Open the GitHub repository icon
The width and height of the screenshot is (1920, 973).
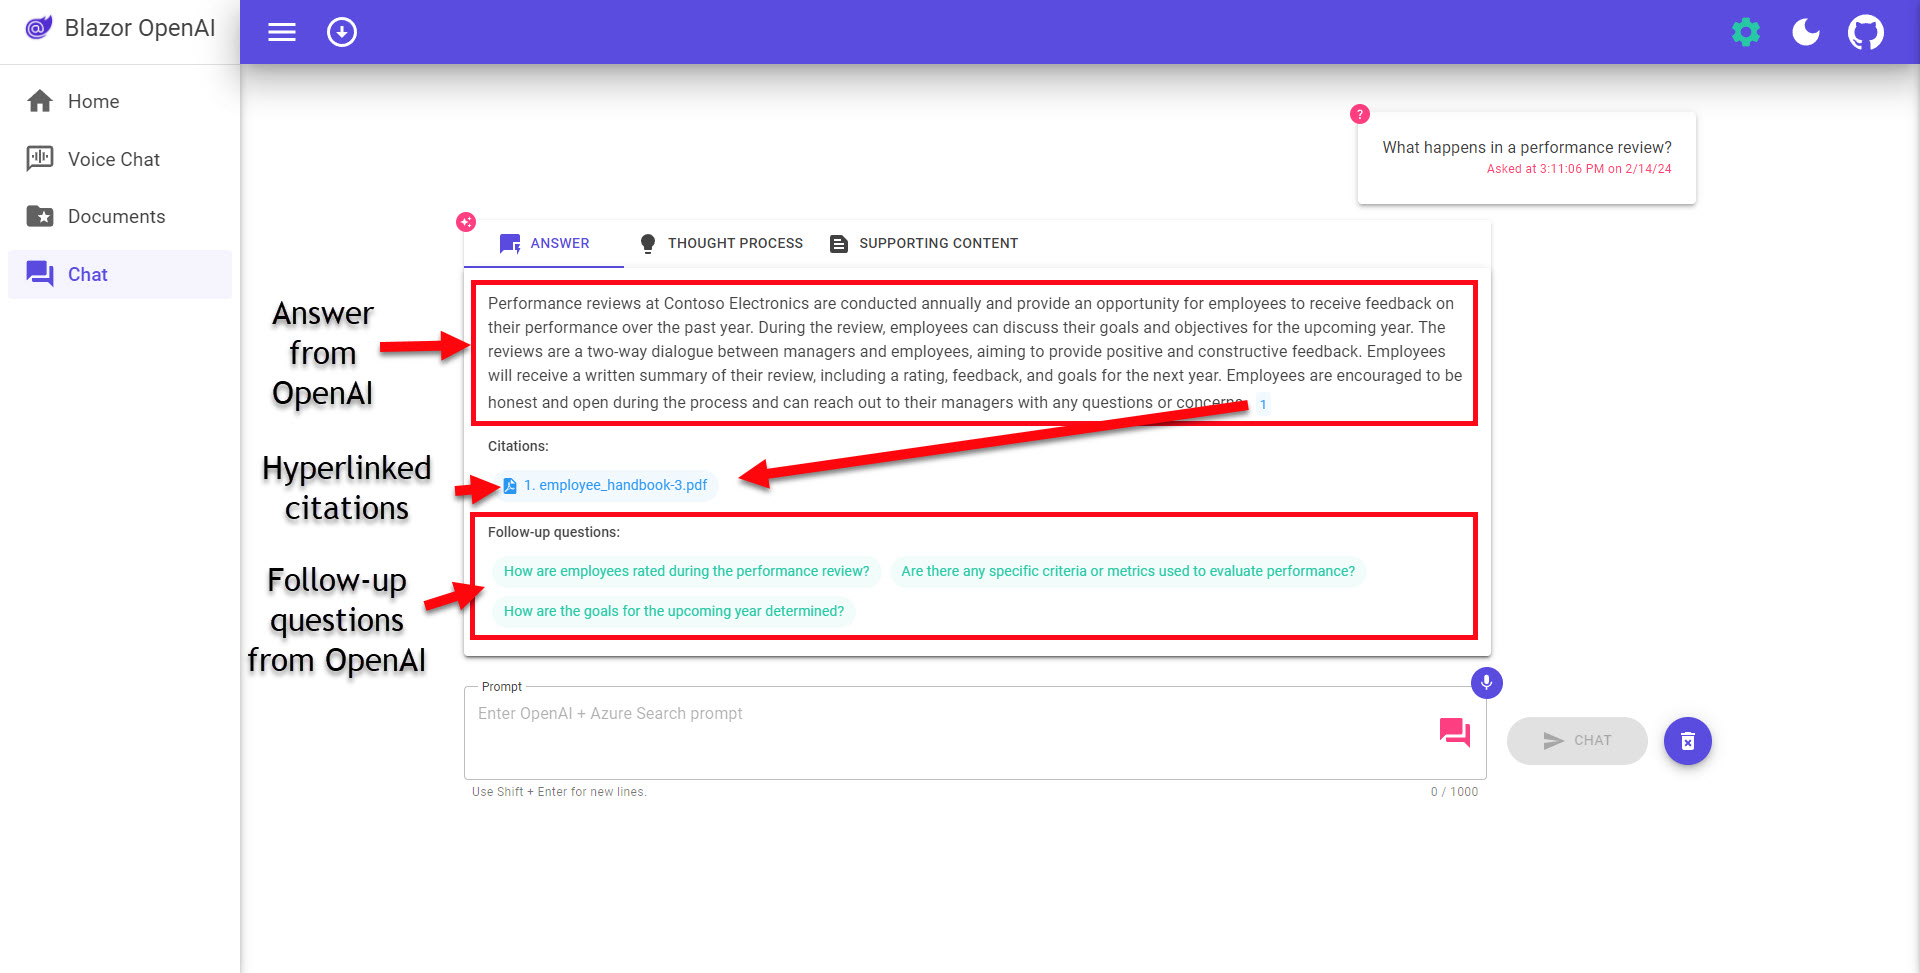tap(1866, 32)
